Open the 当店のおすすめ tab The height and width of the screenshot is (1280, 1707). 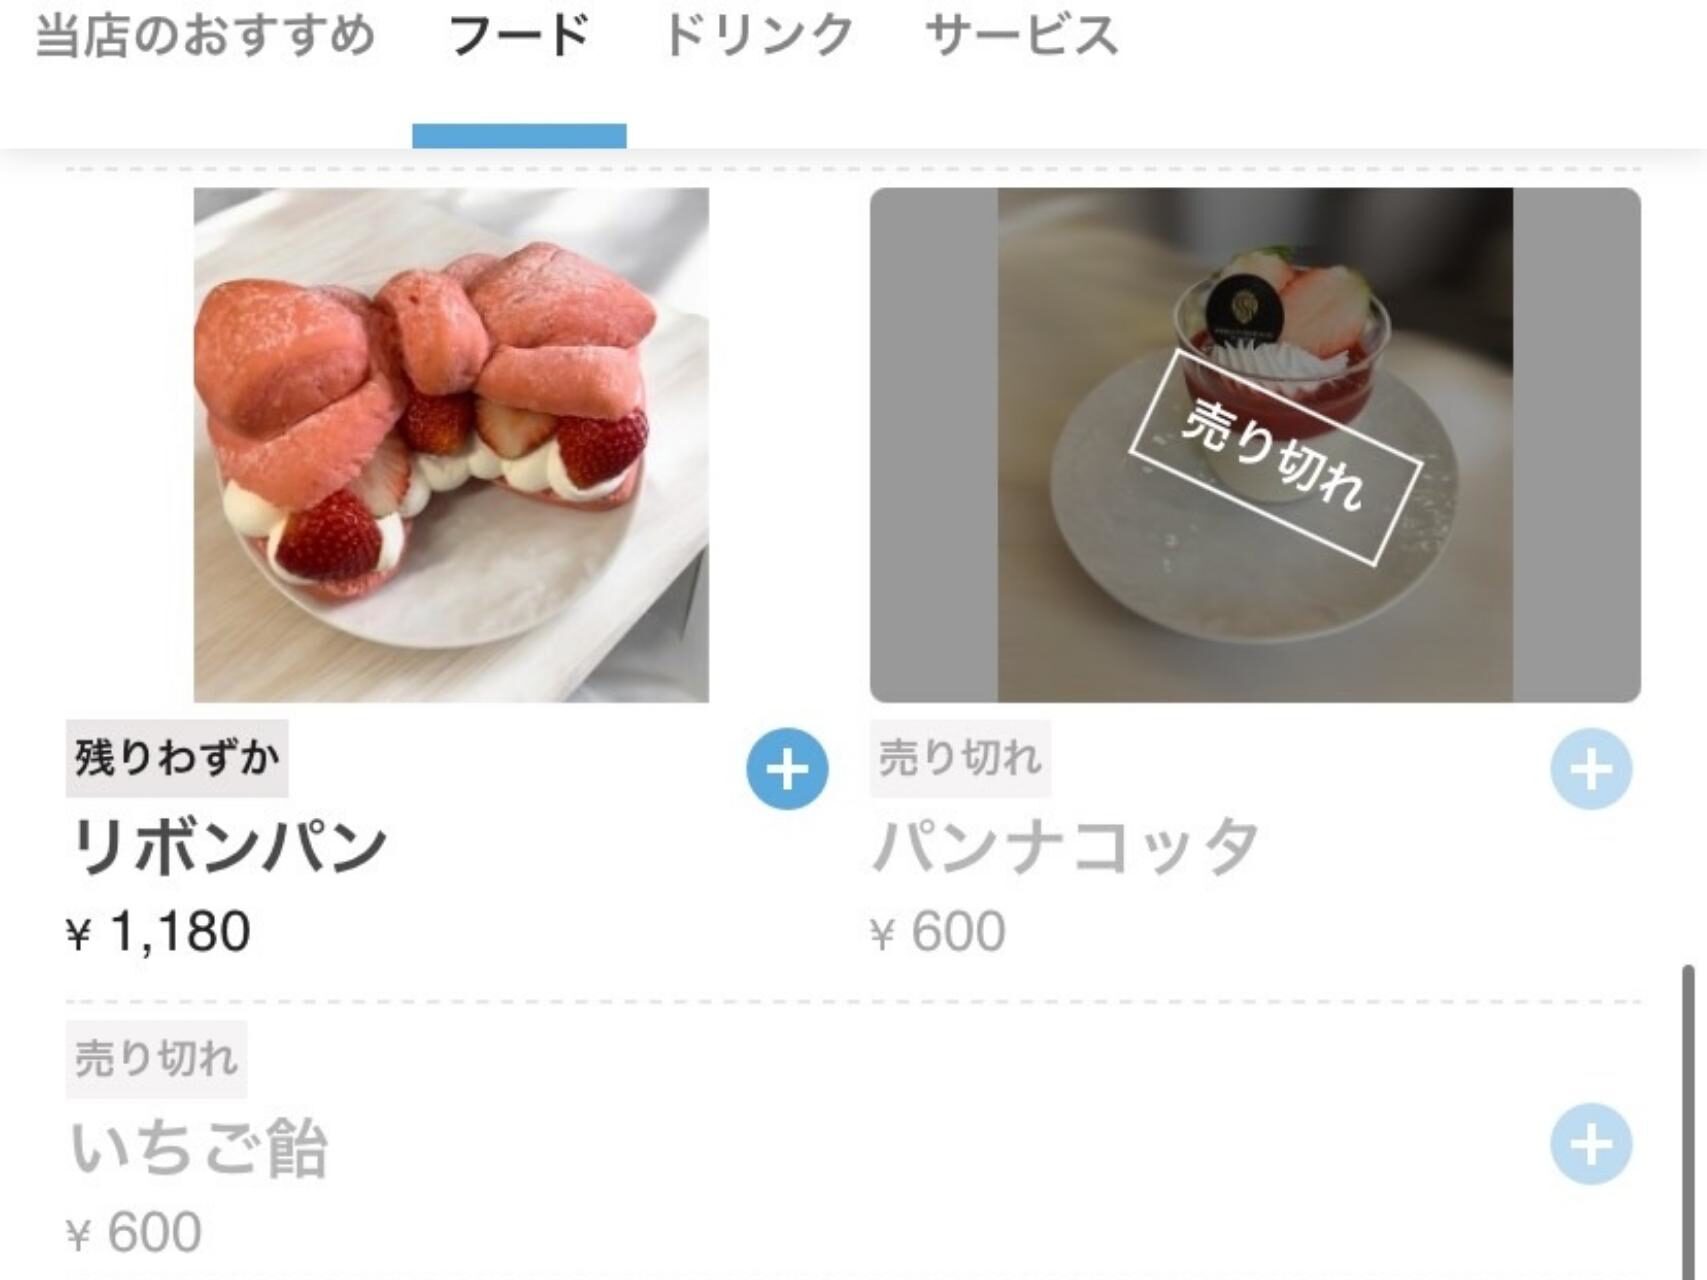click(205, 36)
